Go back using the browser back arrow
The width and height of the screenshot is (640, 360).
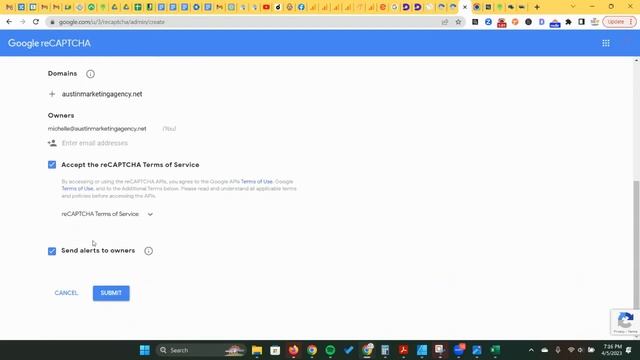(9, 22)
